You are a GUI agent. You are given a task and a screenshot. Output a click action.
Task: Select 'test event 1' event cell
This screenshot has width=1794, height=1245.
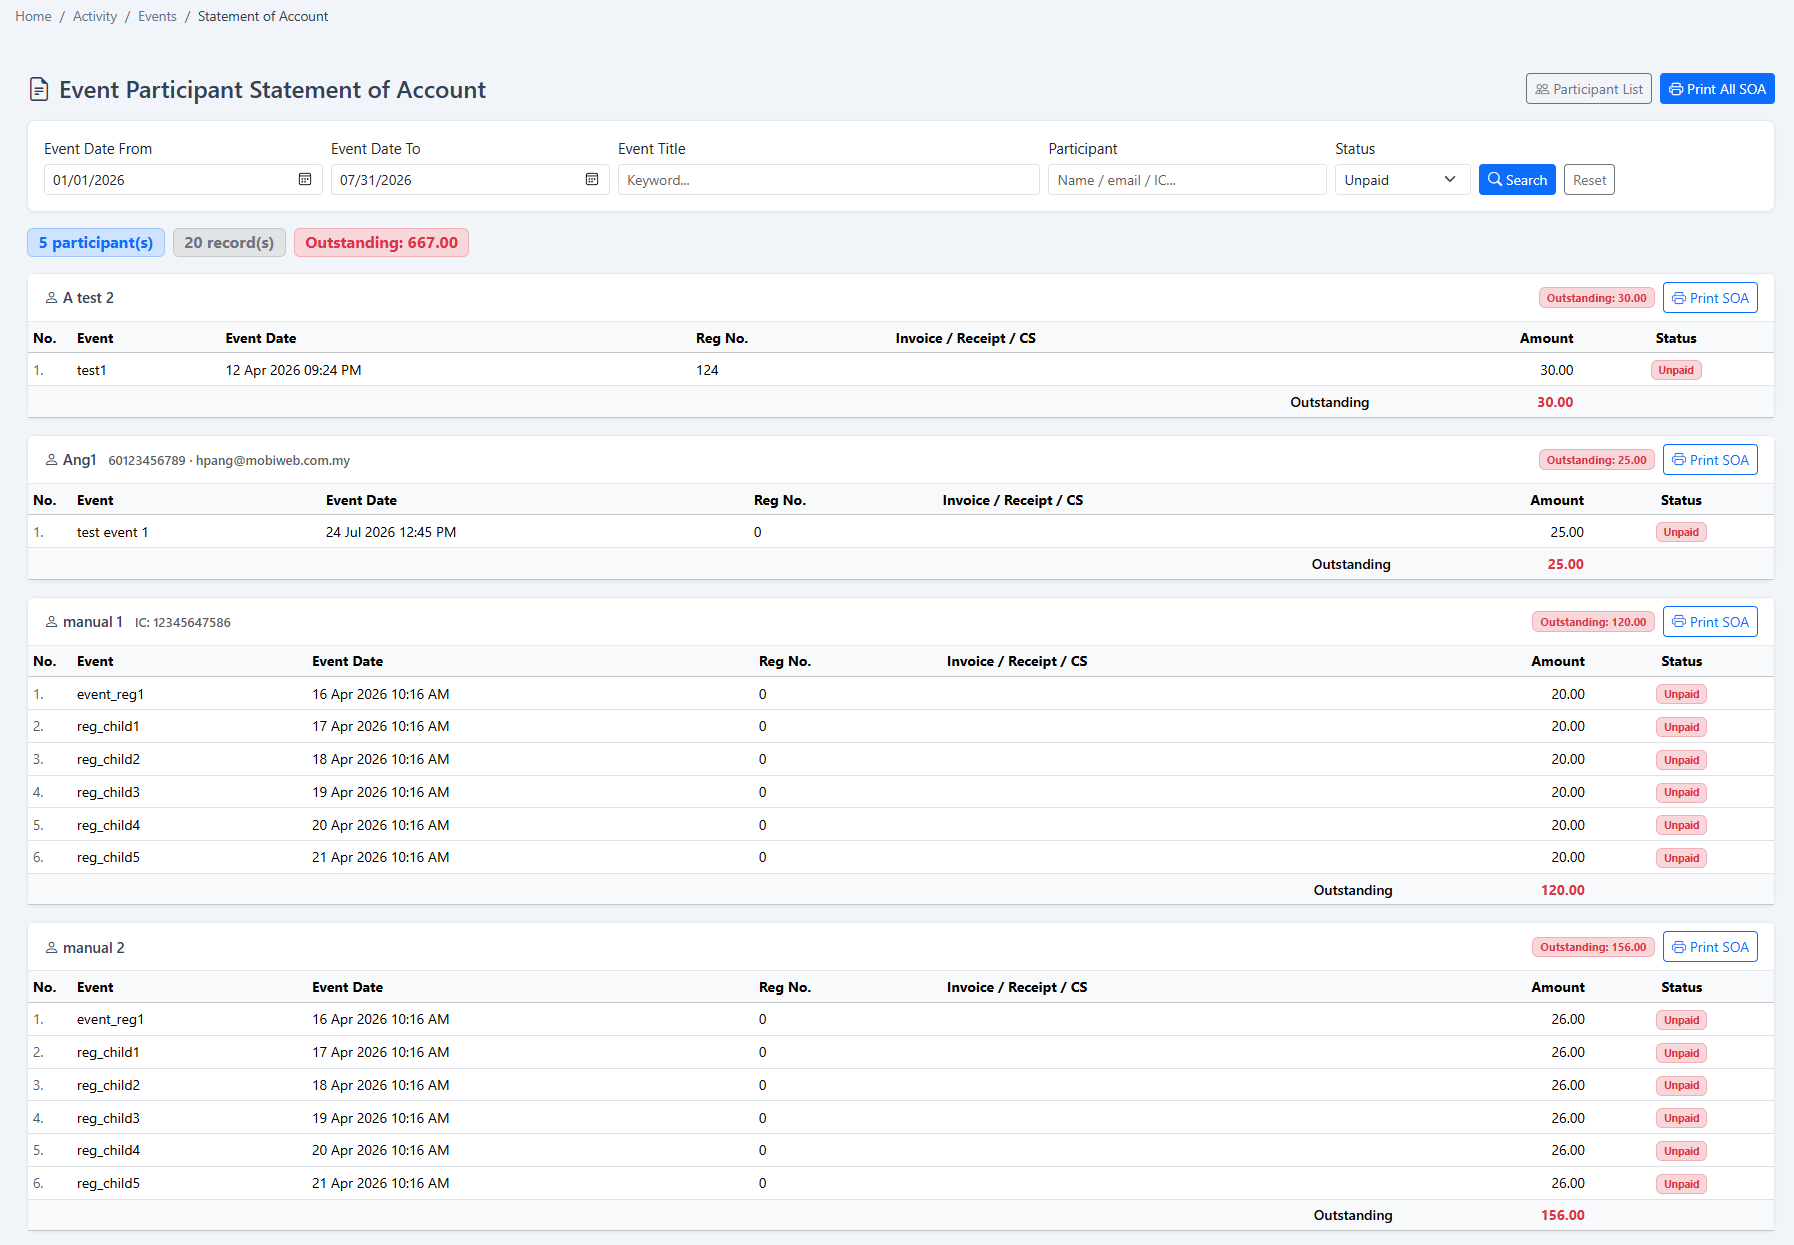click(112, 532)
